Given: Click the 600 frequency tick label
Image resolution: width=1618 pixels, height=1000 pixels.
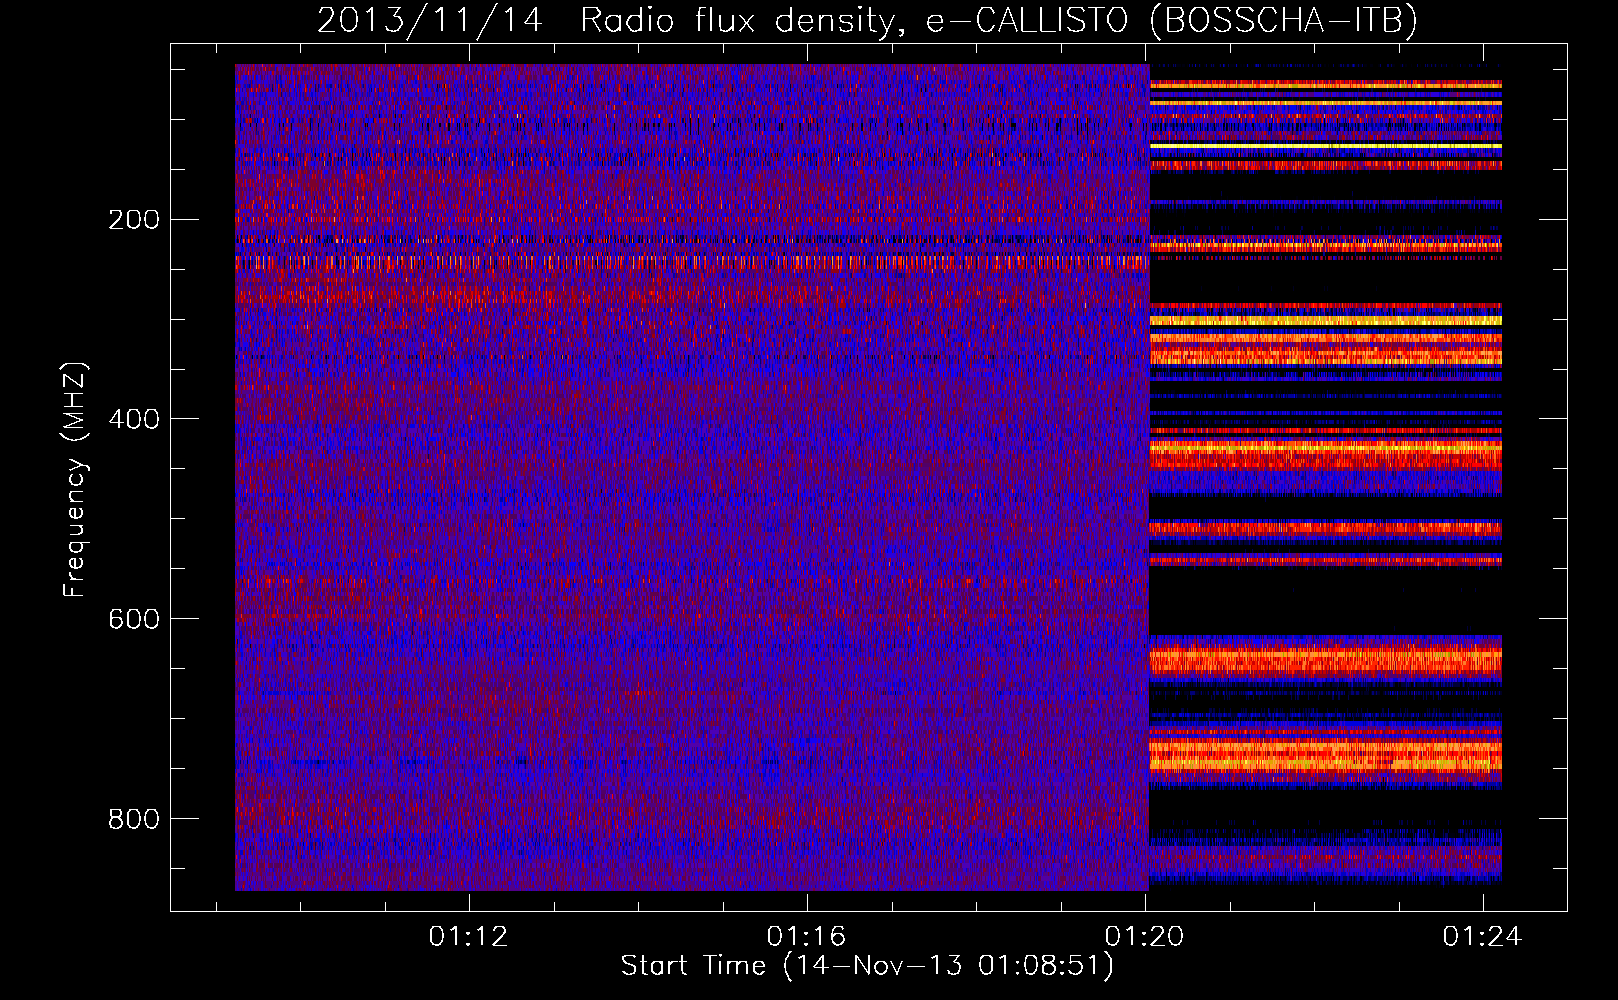Looking at the screenshot, I should pyautogui.click(x=133, y=618).
